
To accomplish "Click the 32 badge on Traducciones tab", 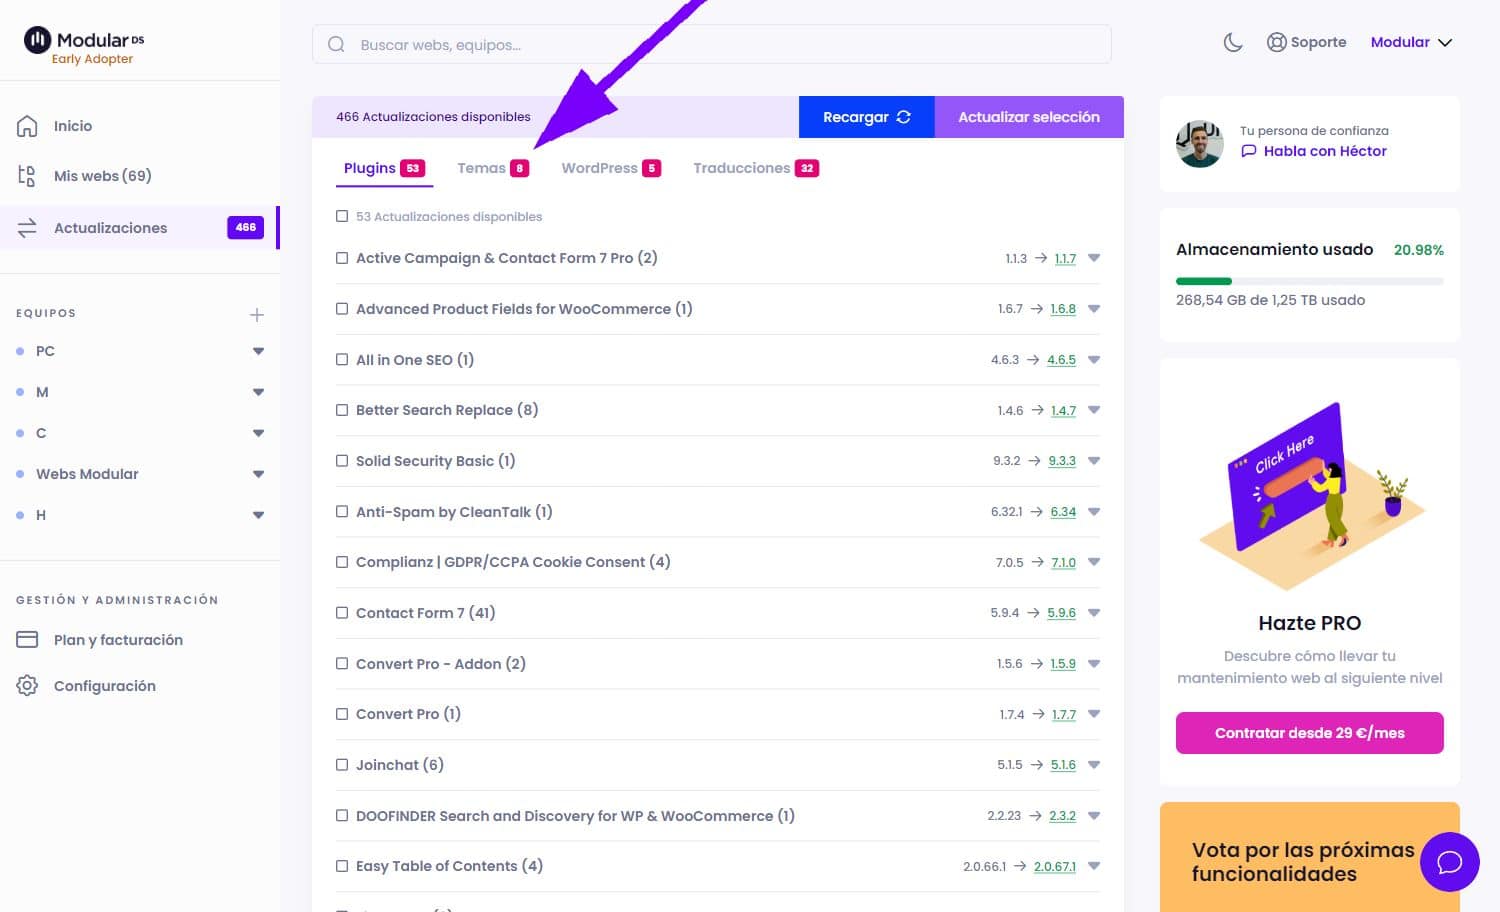I will [807, 168].
